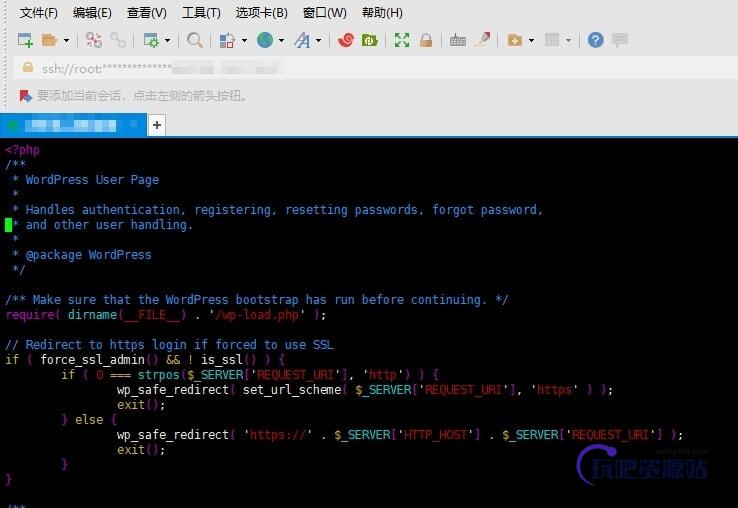
Task: Click 'set_url_scheme(' in the code
Action: (295, 390)
